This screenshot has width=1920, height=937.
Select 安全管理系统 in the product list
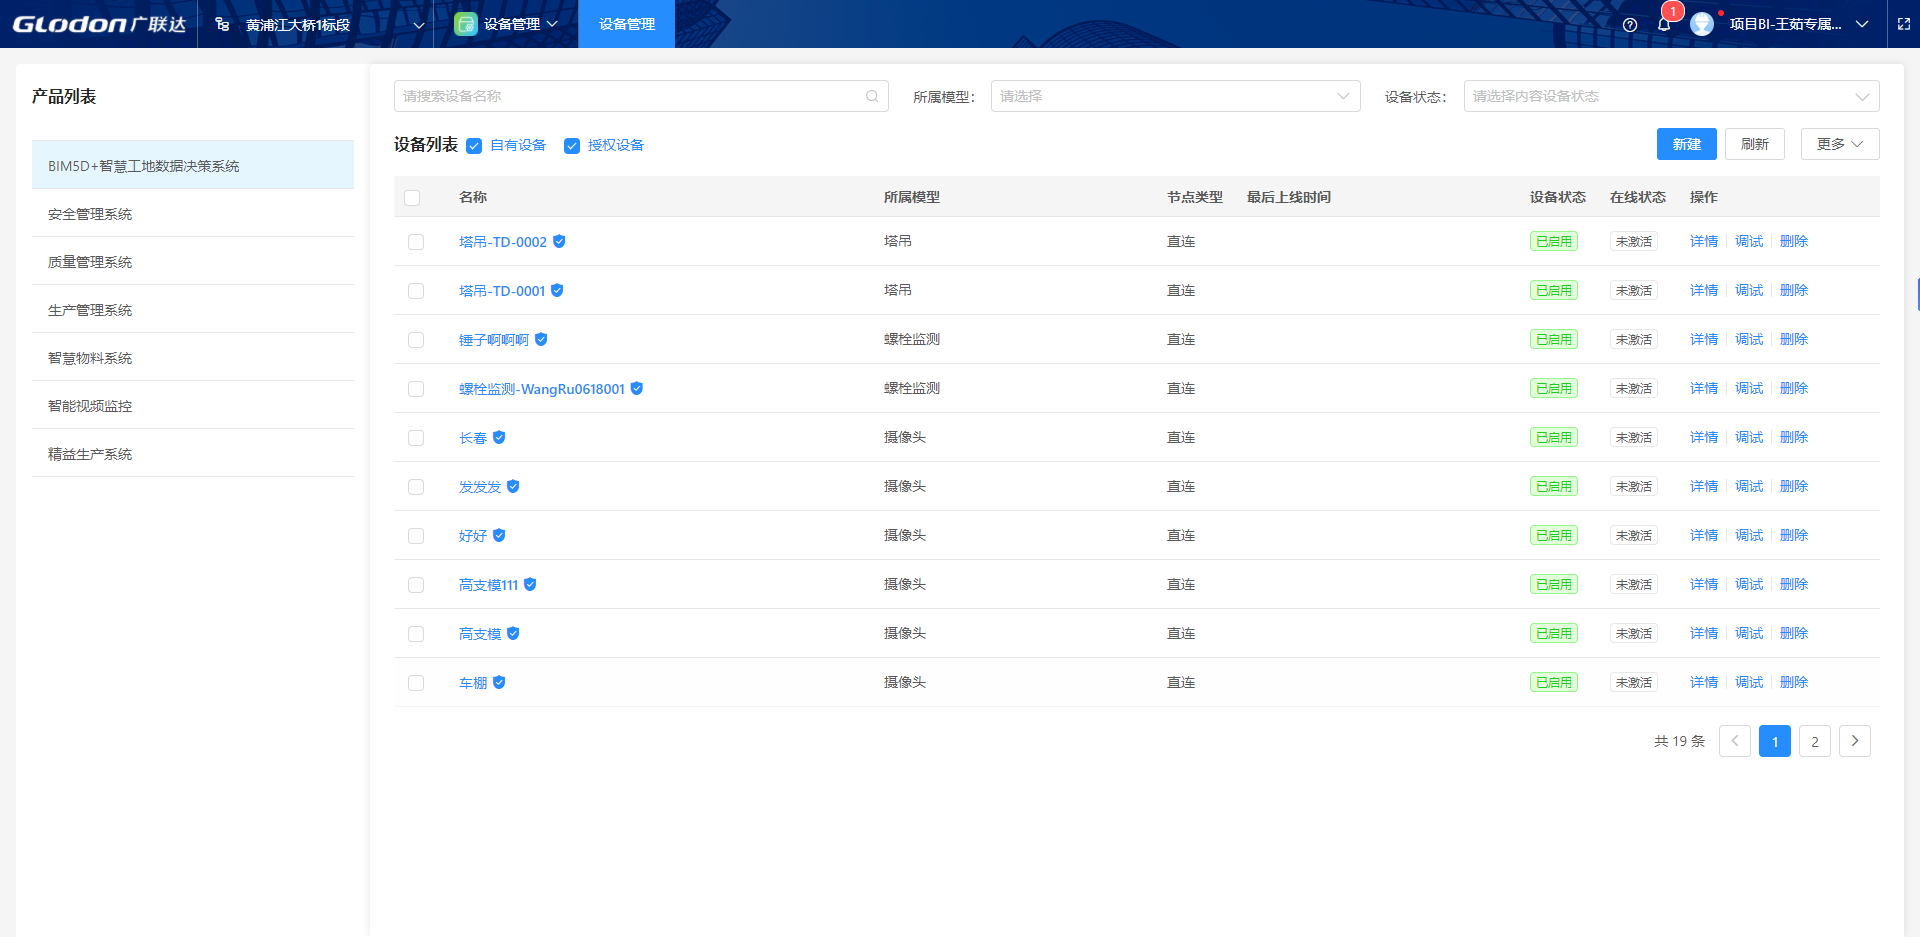pos(90,214)
